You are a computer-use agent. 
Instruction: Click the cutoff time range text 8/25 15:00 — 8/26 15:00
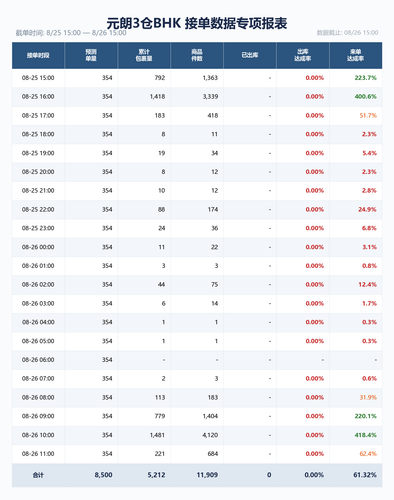pyautogui.click(x=86, y=33)
